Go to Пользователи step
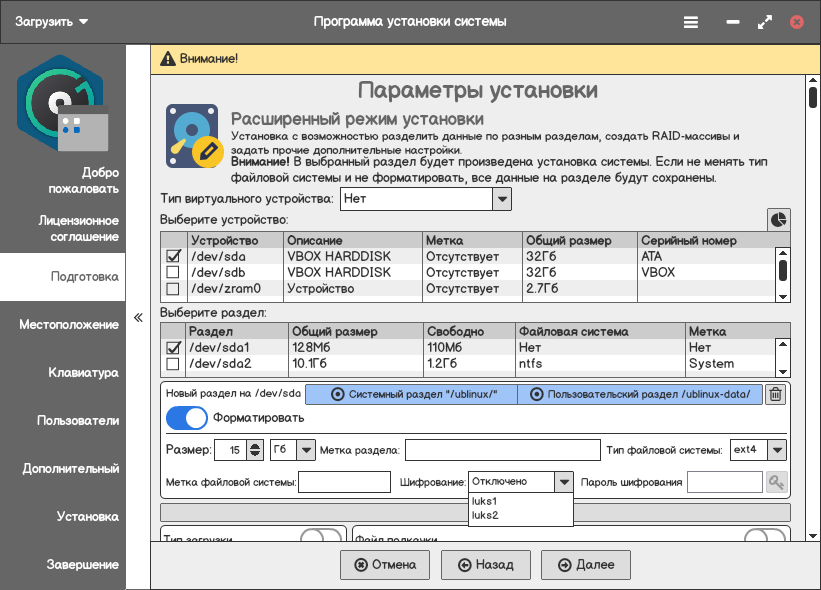This screenshot has width=821, height=590. point(78,420)
